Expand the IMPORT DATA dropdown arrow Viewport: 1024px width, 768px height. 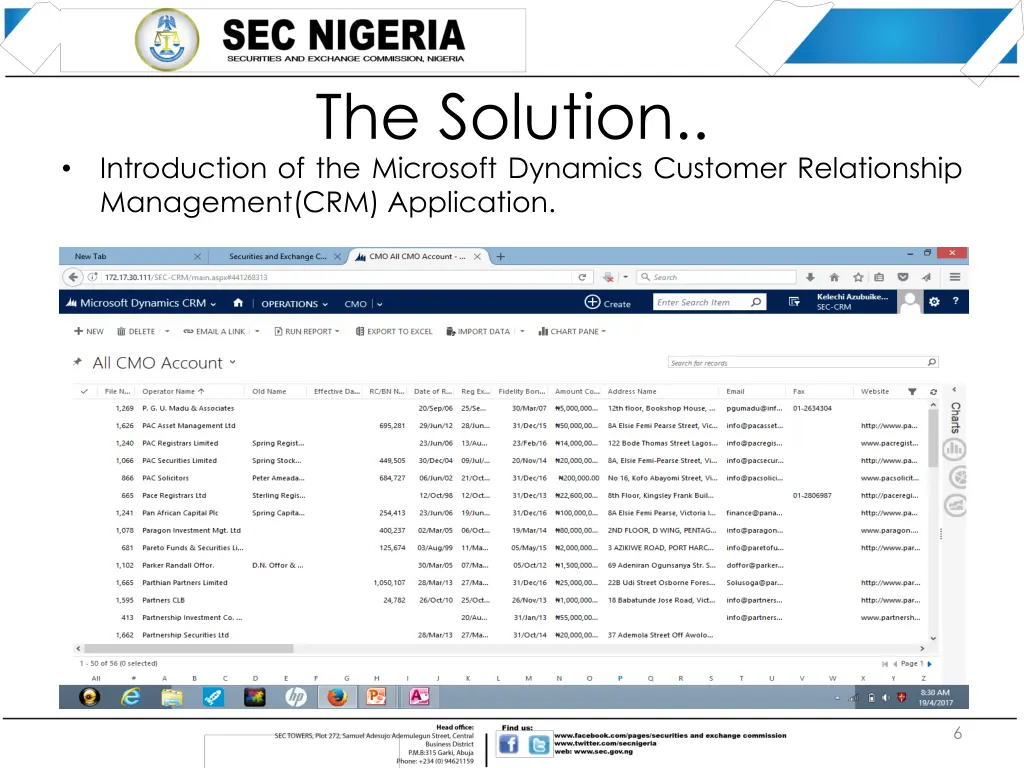click(522, 332)
